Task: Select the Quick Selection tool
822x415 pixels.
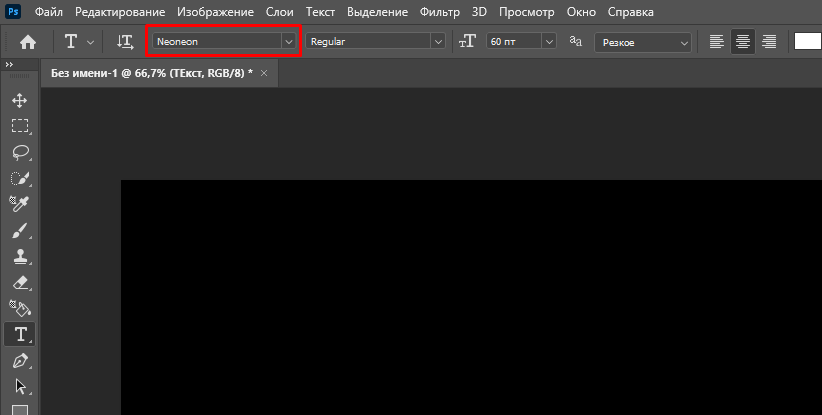Action: (20, 178)
